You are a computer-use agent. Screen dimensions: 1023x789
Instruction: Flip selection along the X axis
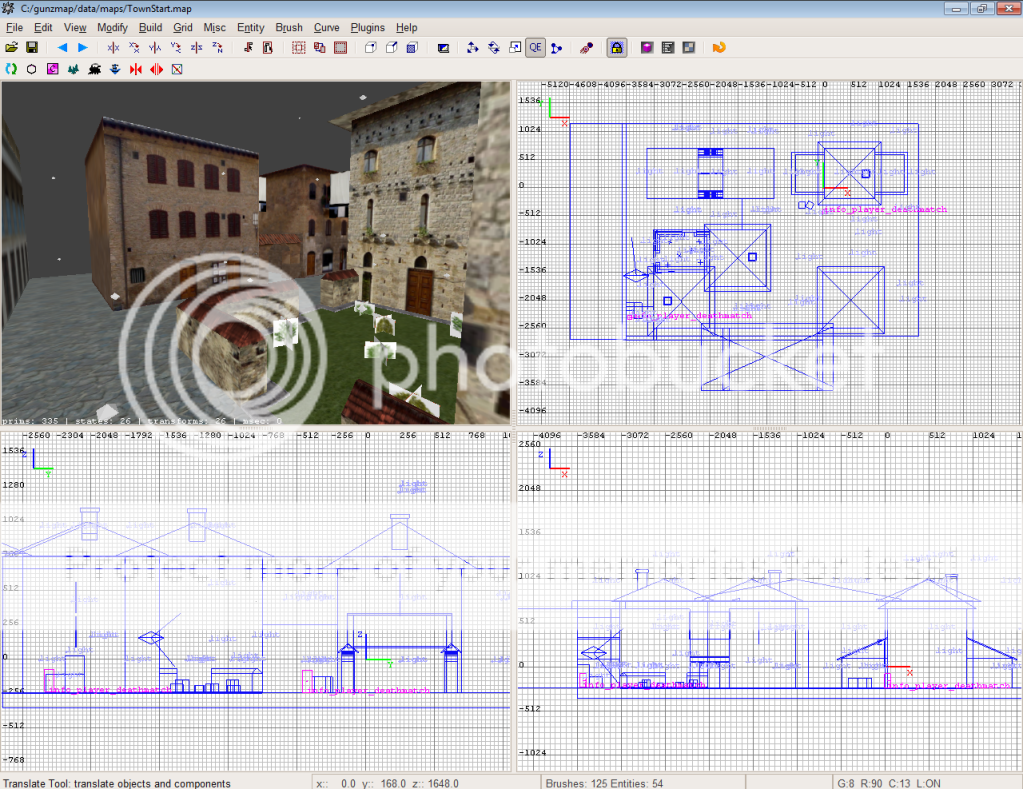coord(113,47)
